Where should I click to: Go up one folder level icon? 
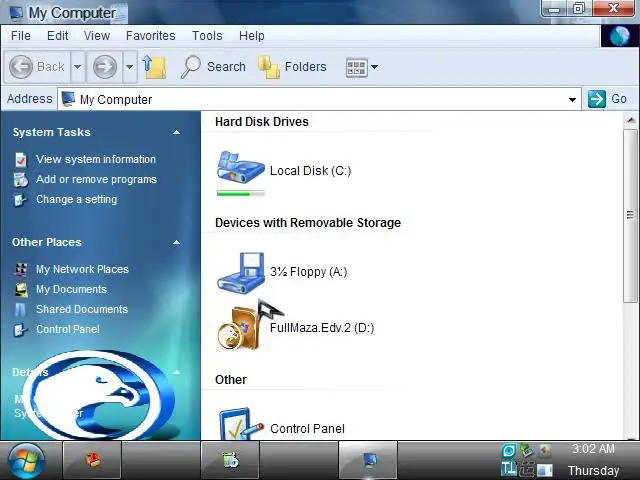[x=154, y=67]
